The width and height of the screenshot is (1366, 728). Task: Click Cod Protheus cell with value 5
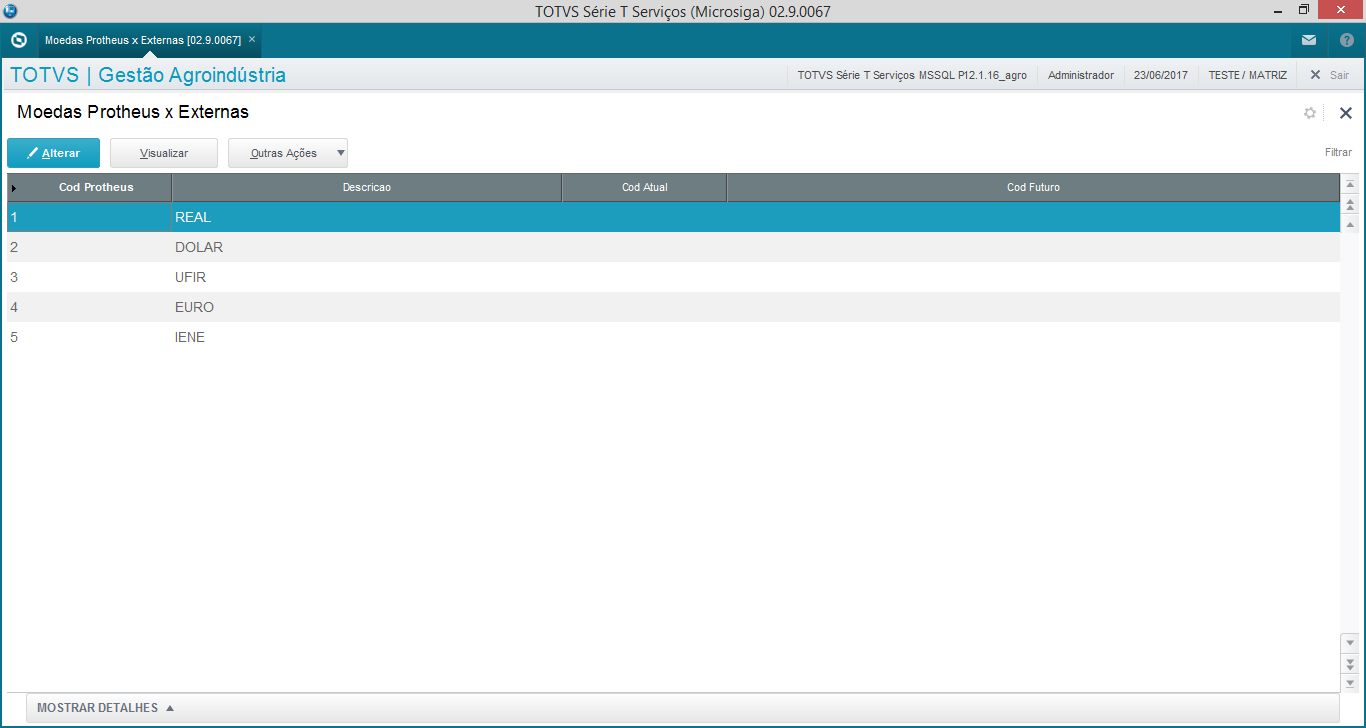89,337
